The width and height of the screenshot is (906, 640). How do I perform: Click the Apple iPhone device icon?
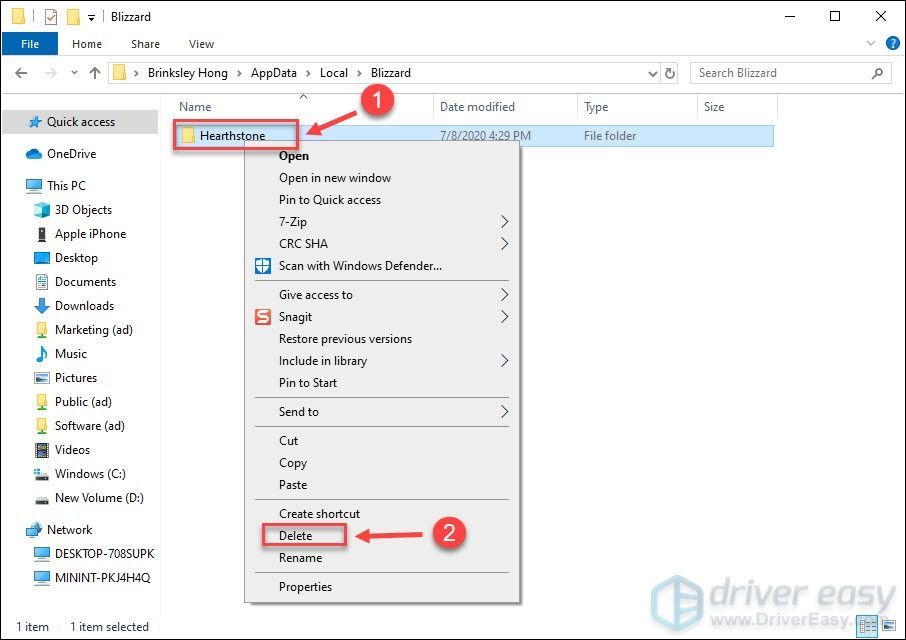click(42, 234)
